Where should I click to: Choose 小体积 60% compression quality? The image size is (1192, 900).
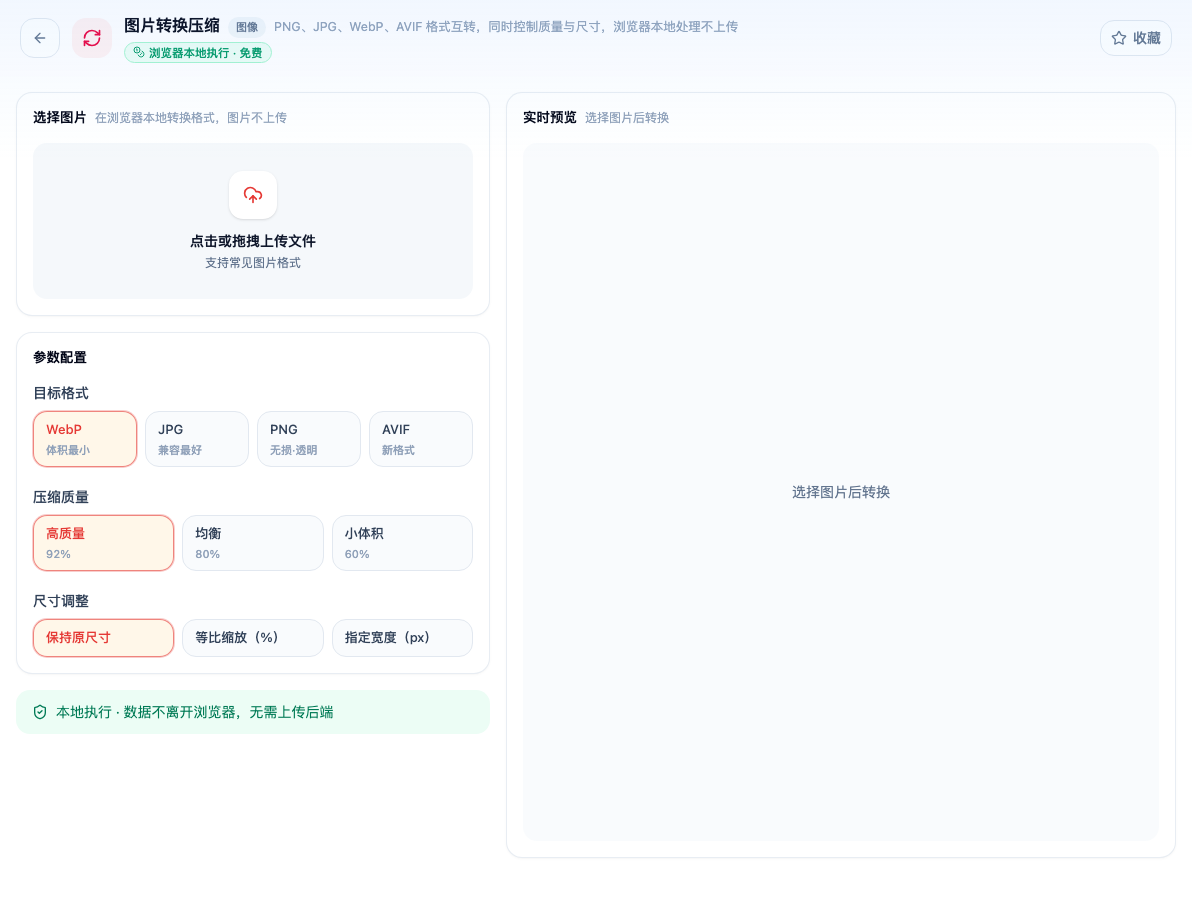(403, 543)
